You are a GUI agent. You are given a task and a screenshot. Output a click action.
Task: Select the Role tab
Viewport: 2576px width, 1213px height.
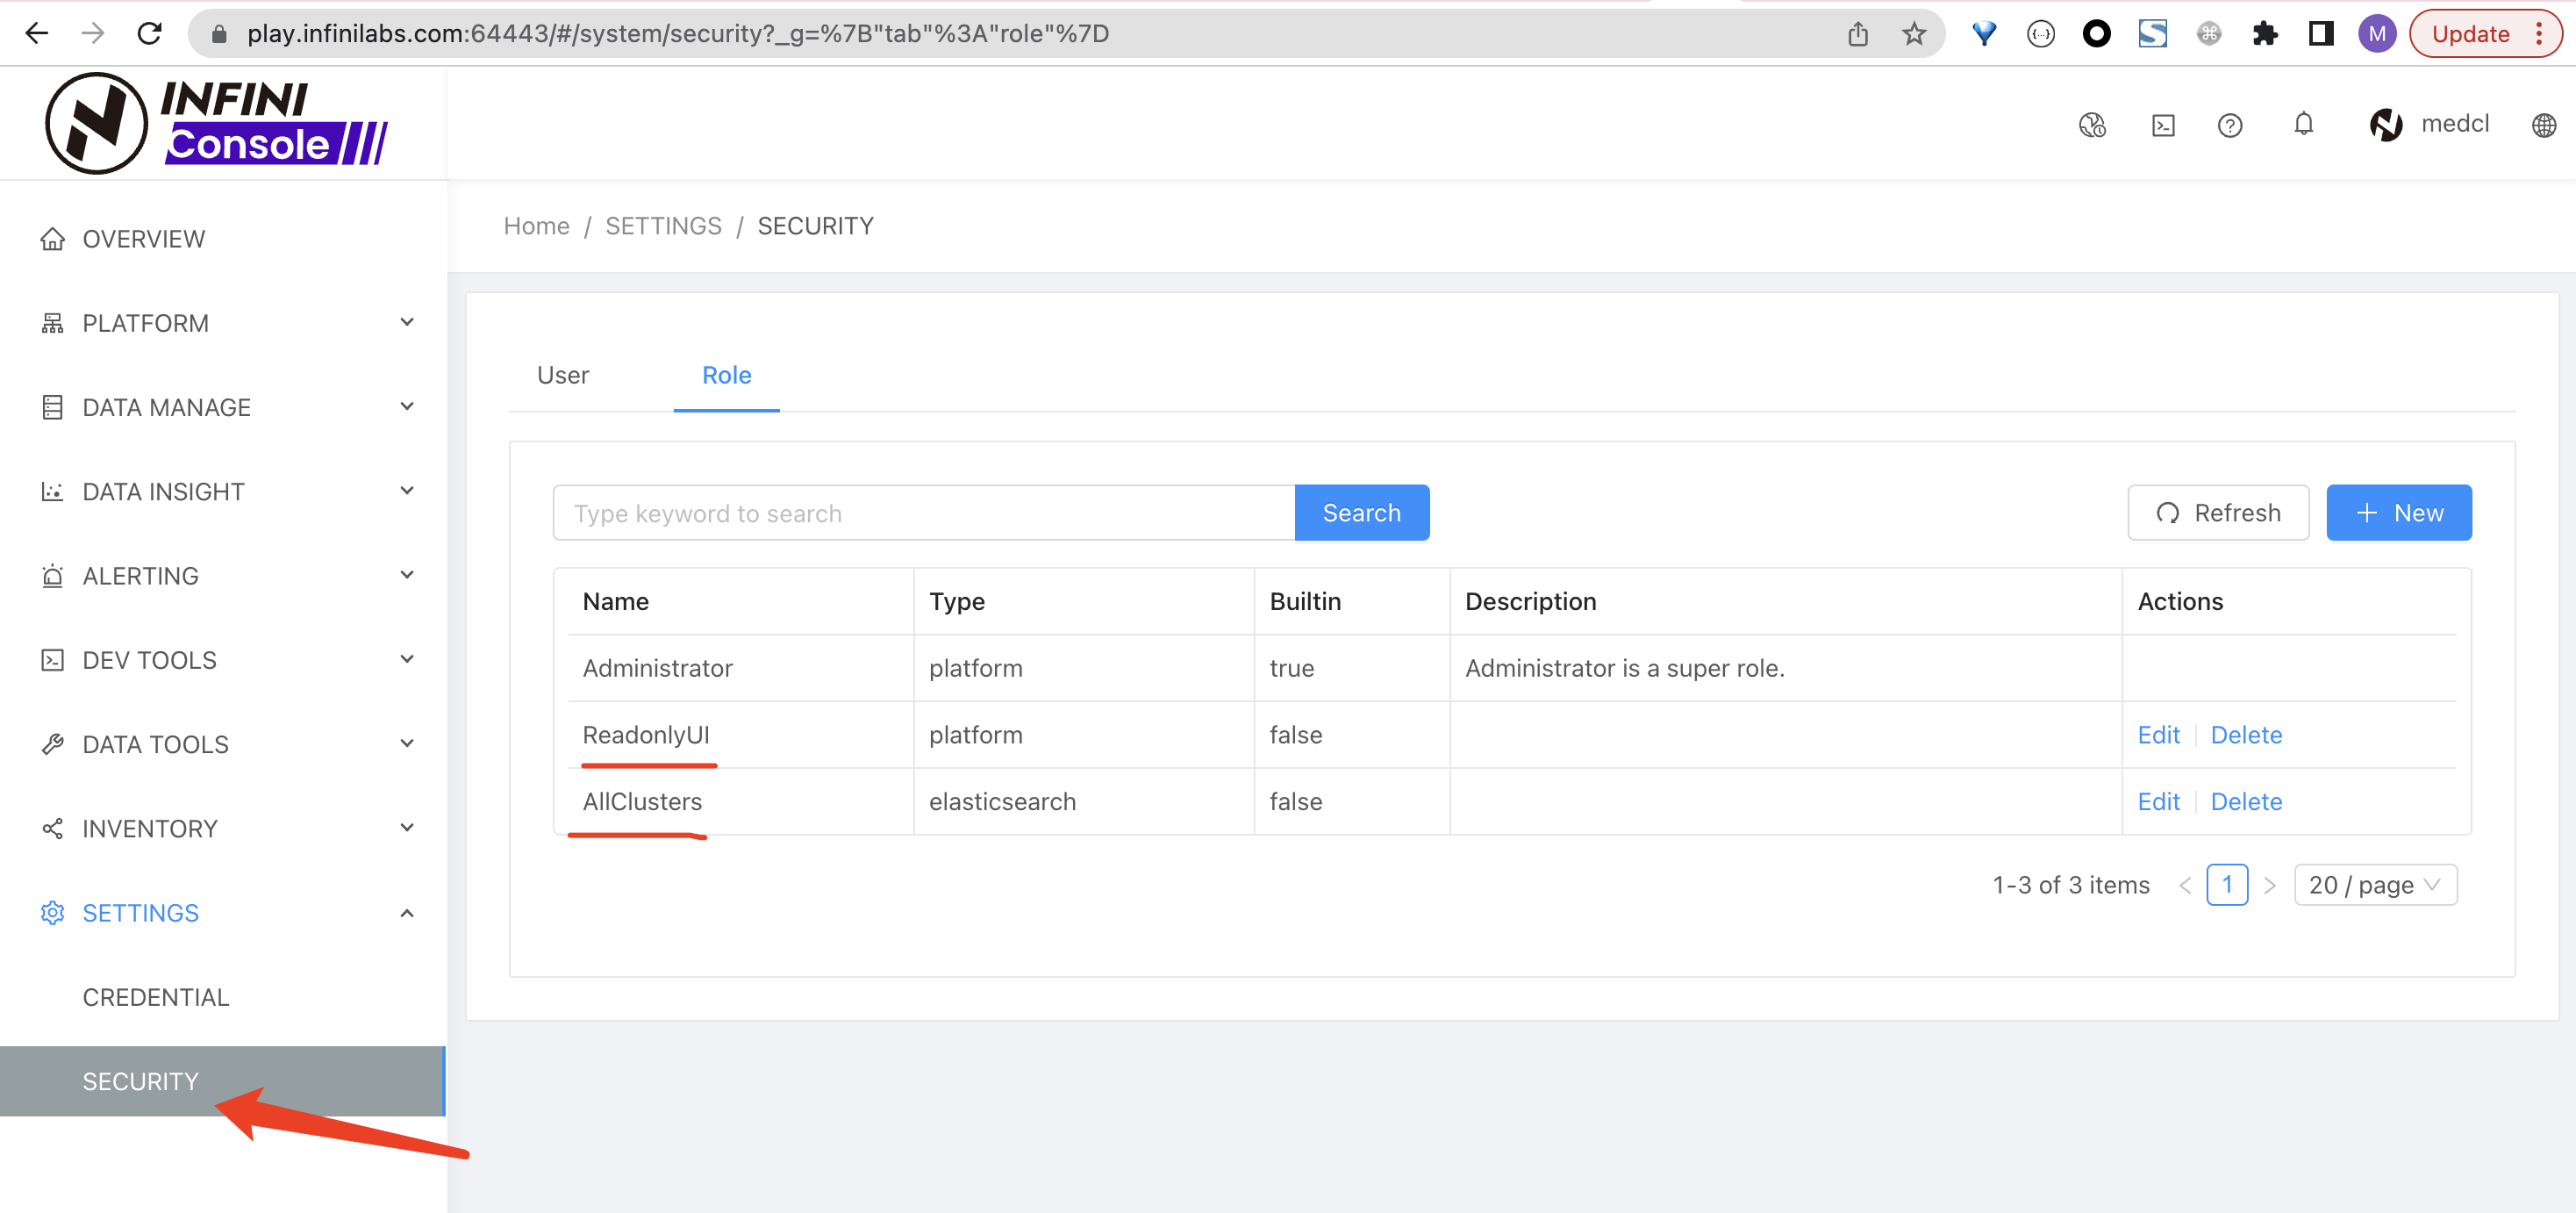726,375
